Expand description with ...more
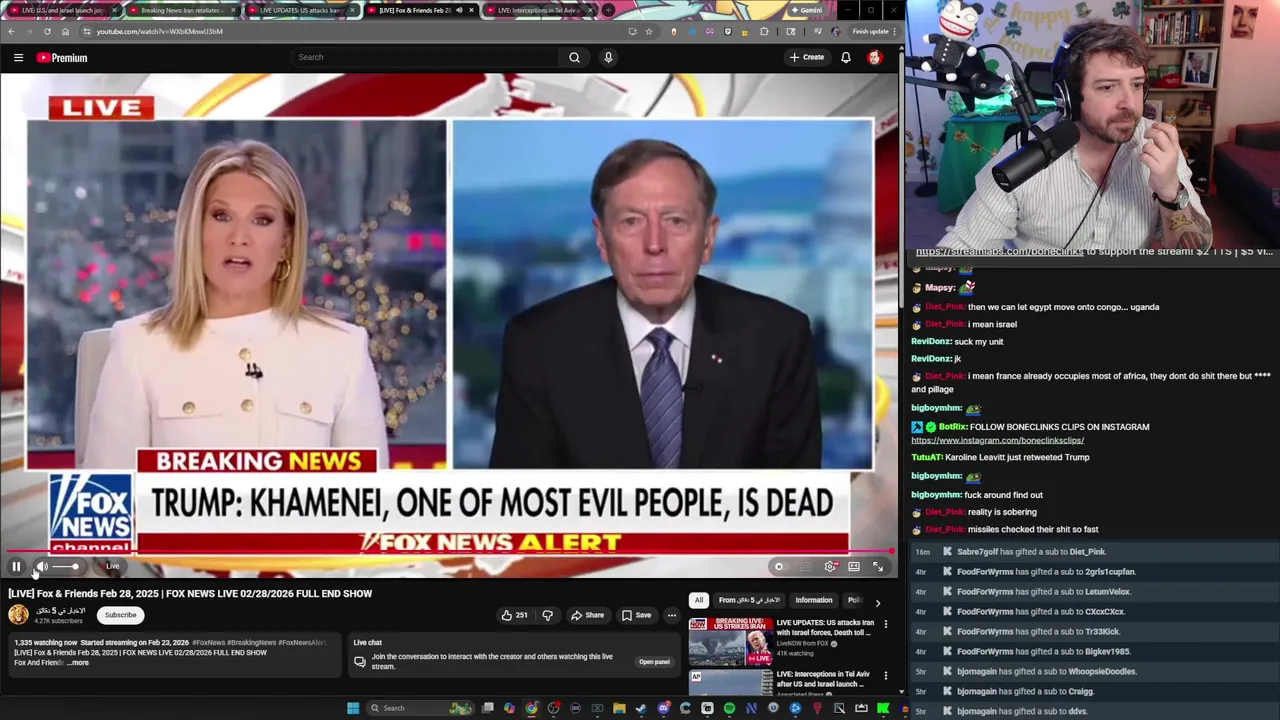 tap(79, 663)
